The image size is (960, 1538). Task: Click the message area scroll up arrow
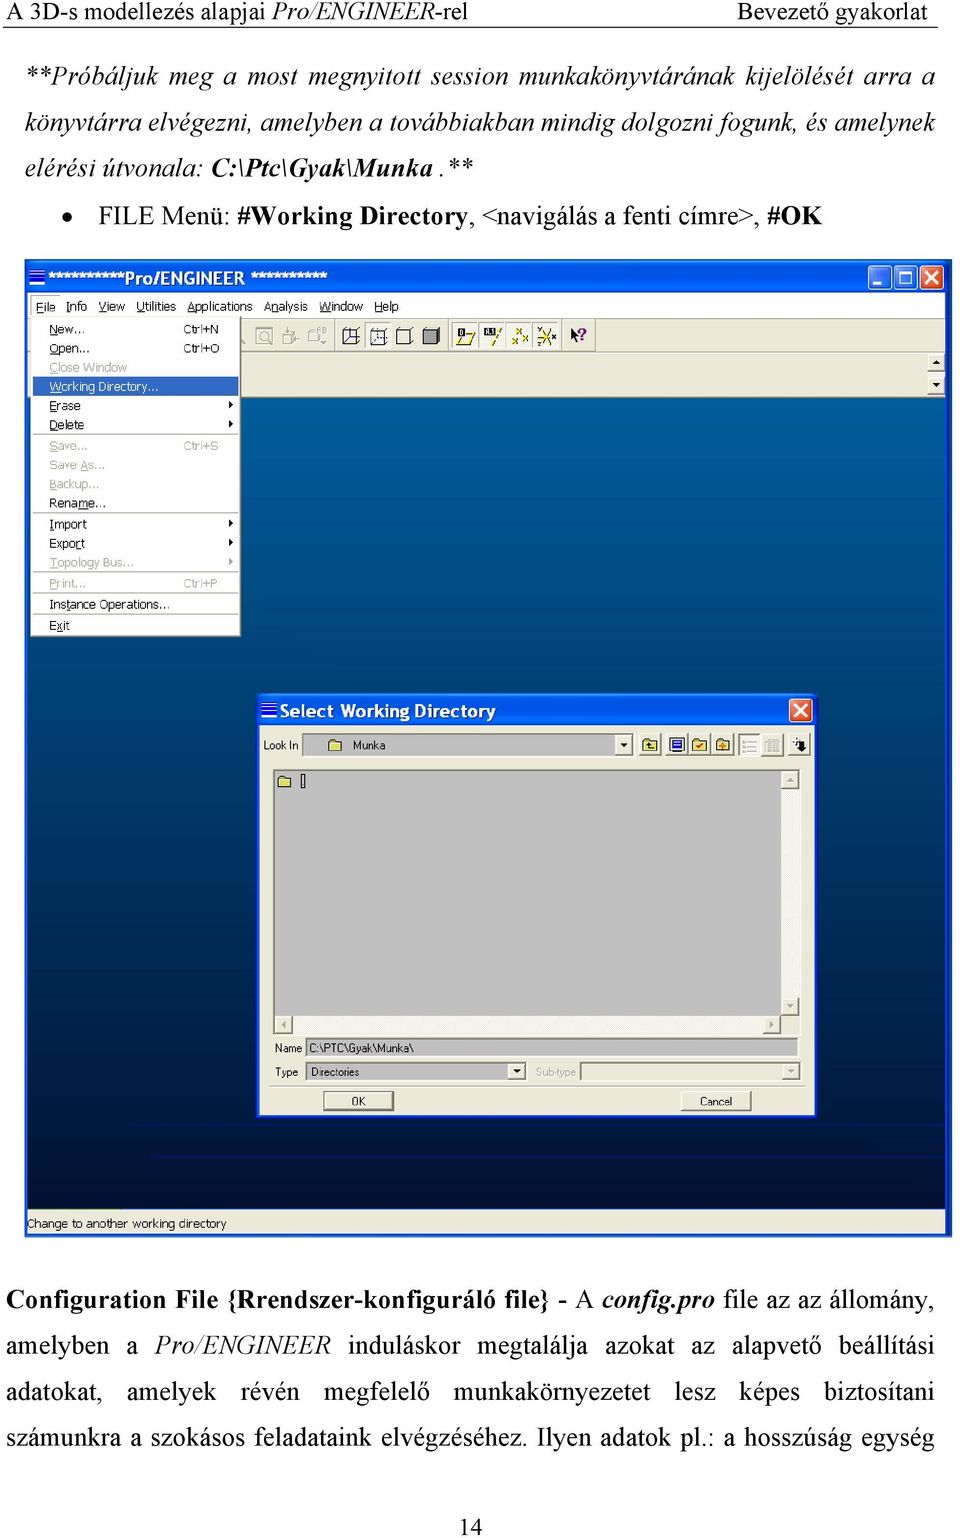[936, 362]
